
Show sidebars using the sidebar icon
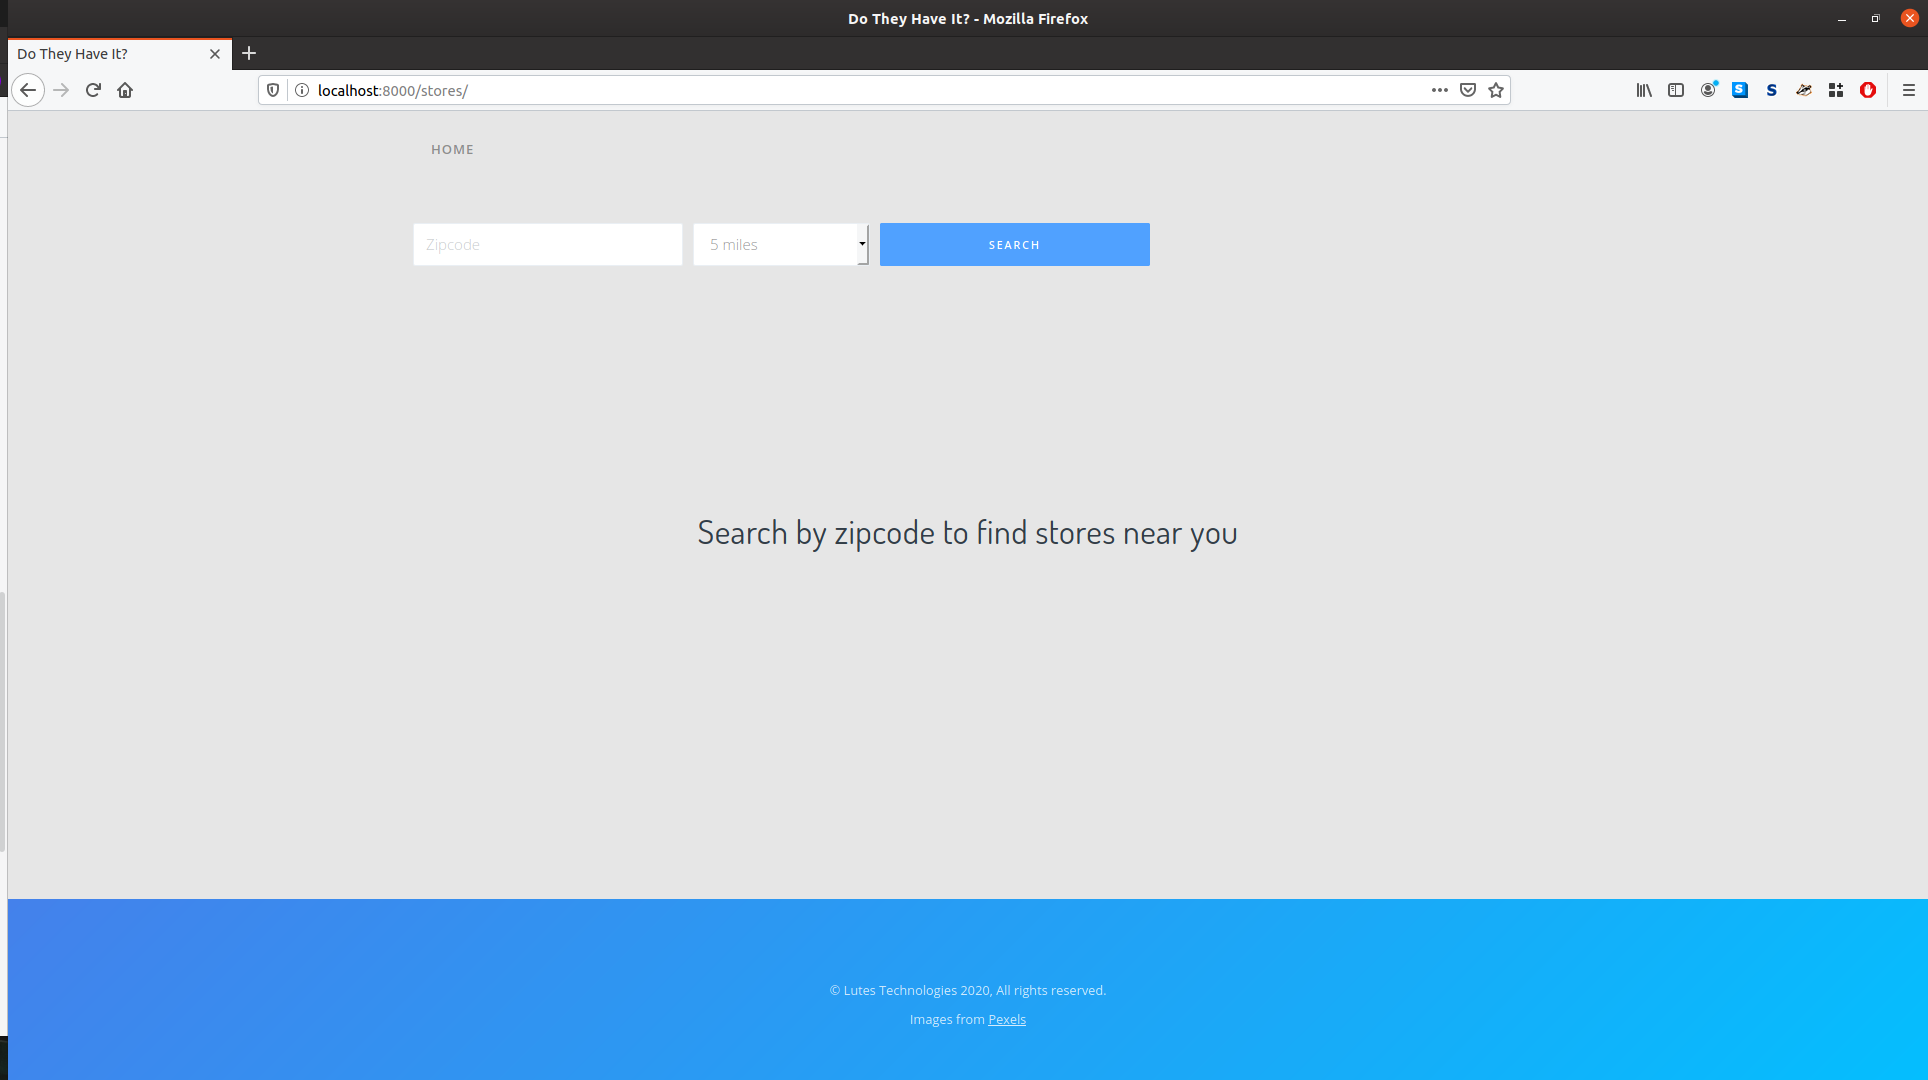coord(1676,90)
